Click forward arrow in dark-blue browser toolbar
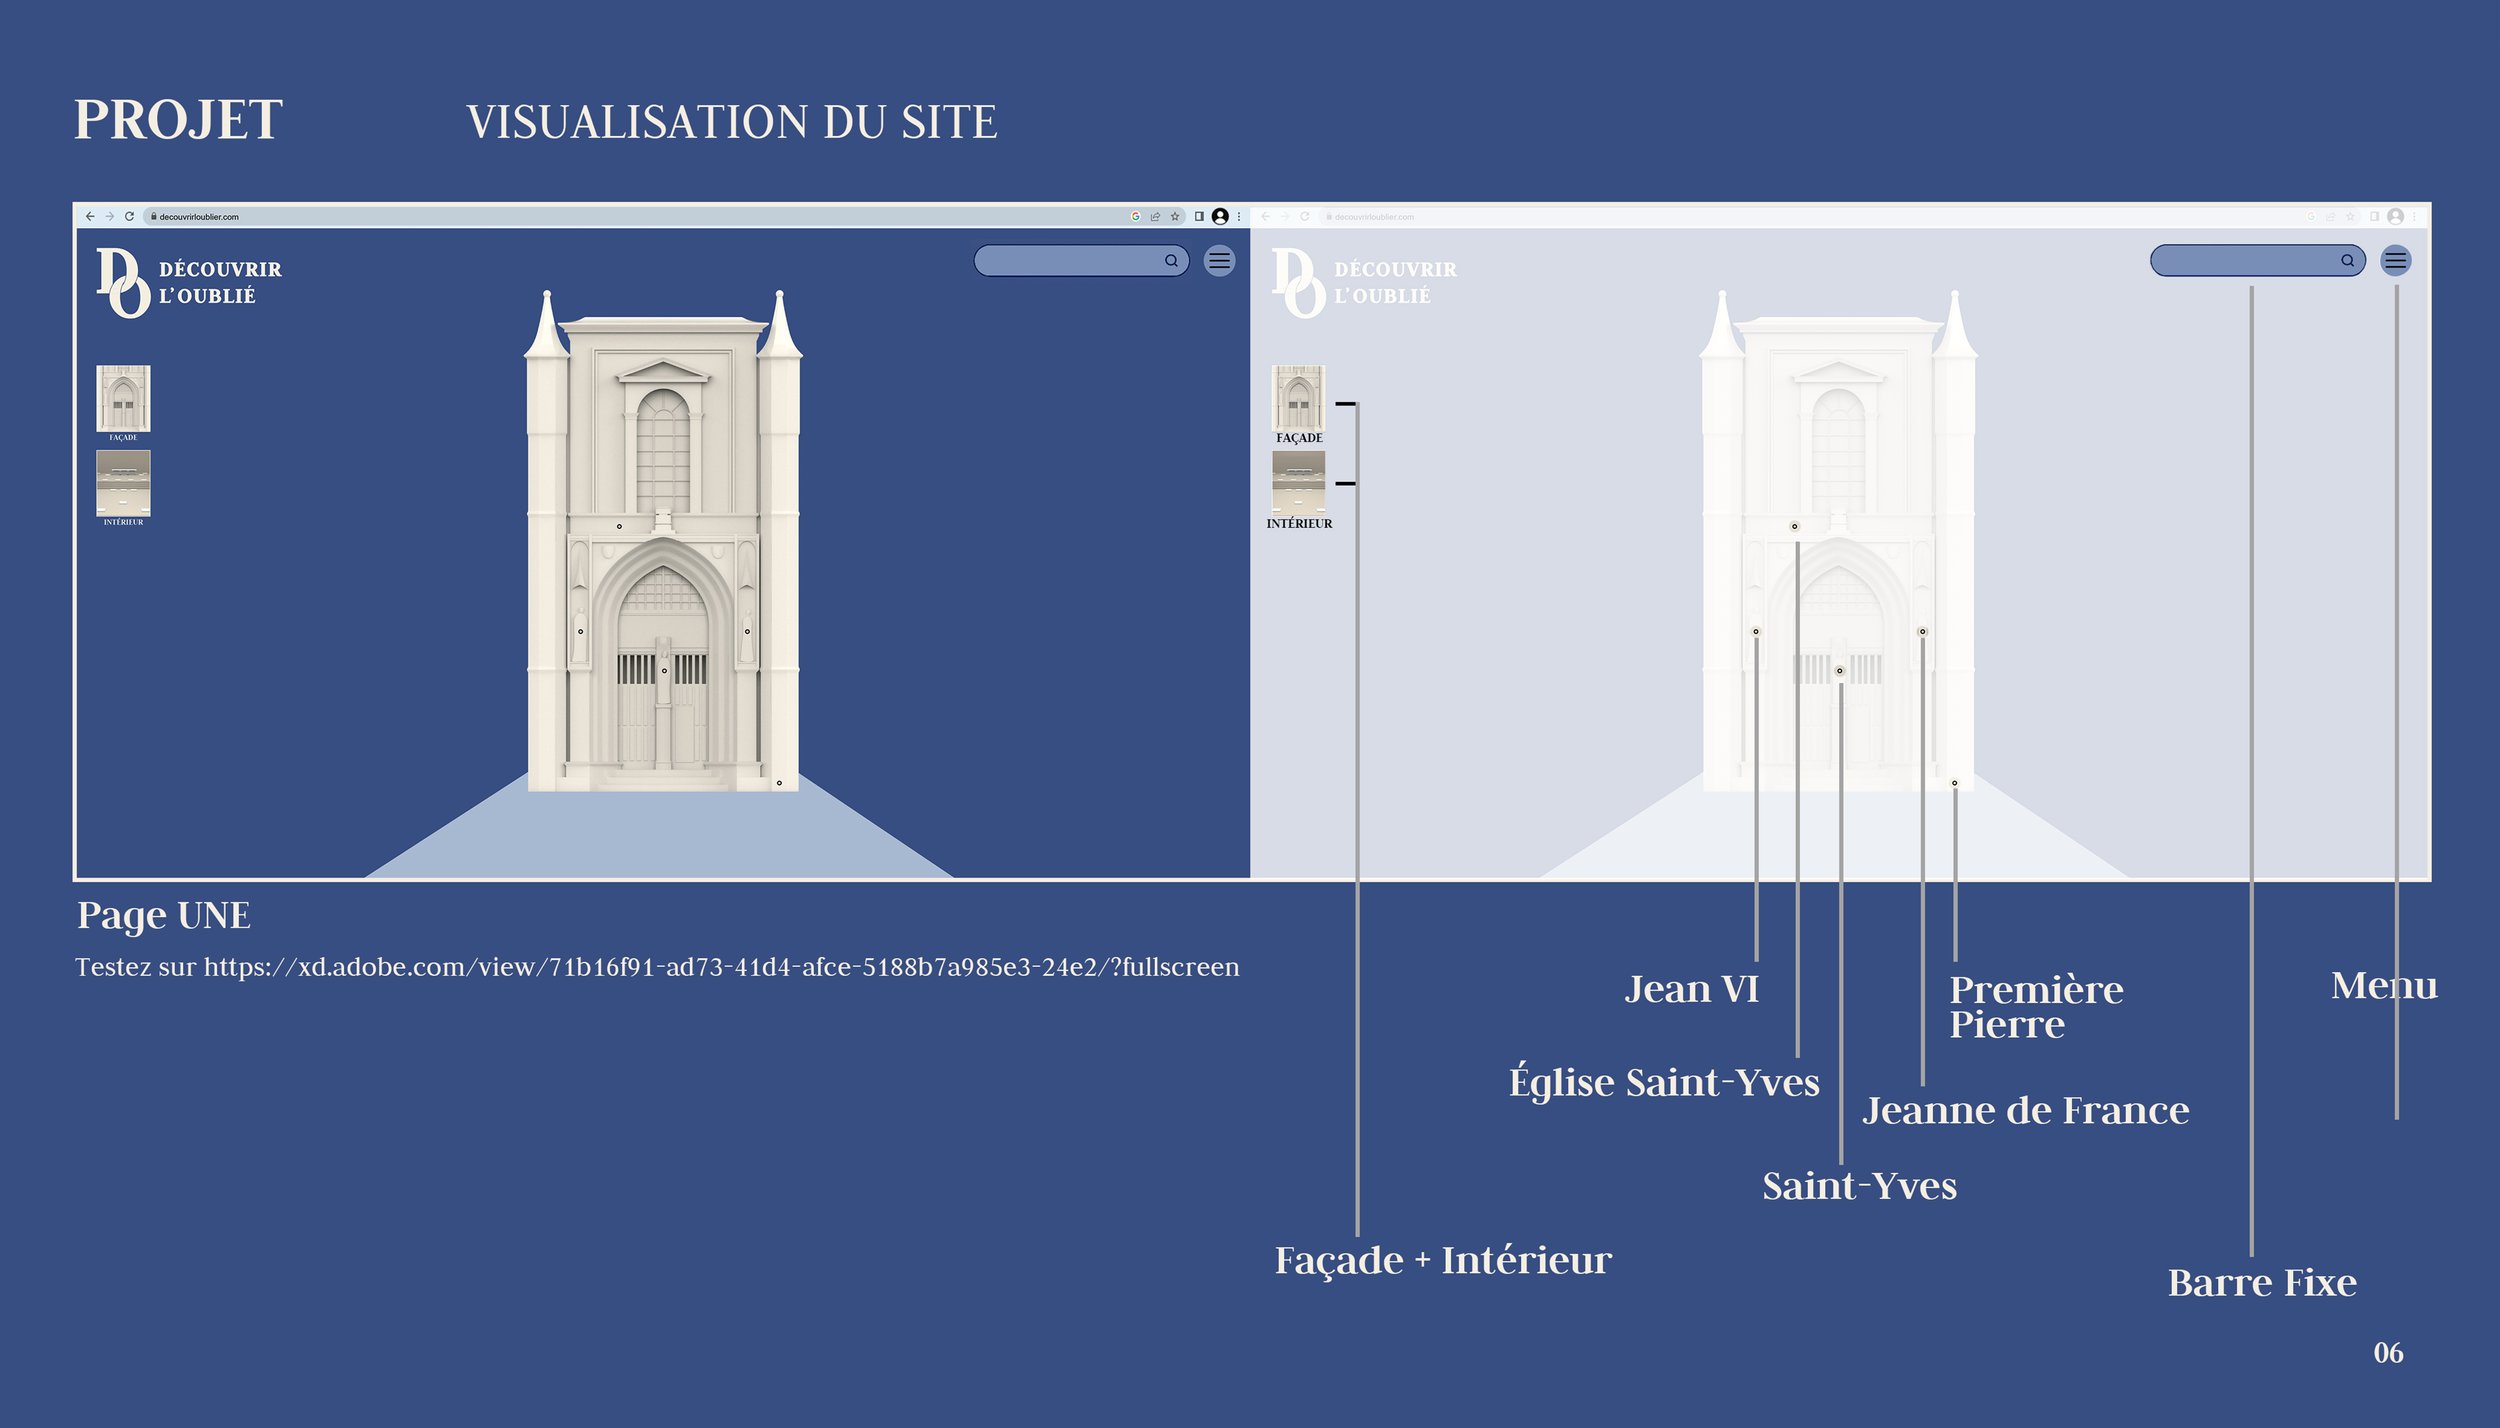The height and width of the screenshot is (1428, 2500). click(x=110, y=216)
